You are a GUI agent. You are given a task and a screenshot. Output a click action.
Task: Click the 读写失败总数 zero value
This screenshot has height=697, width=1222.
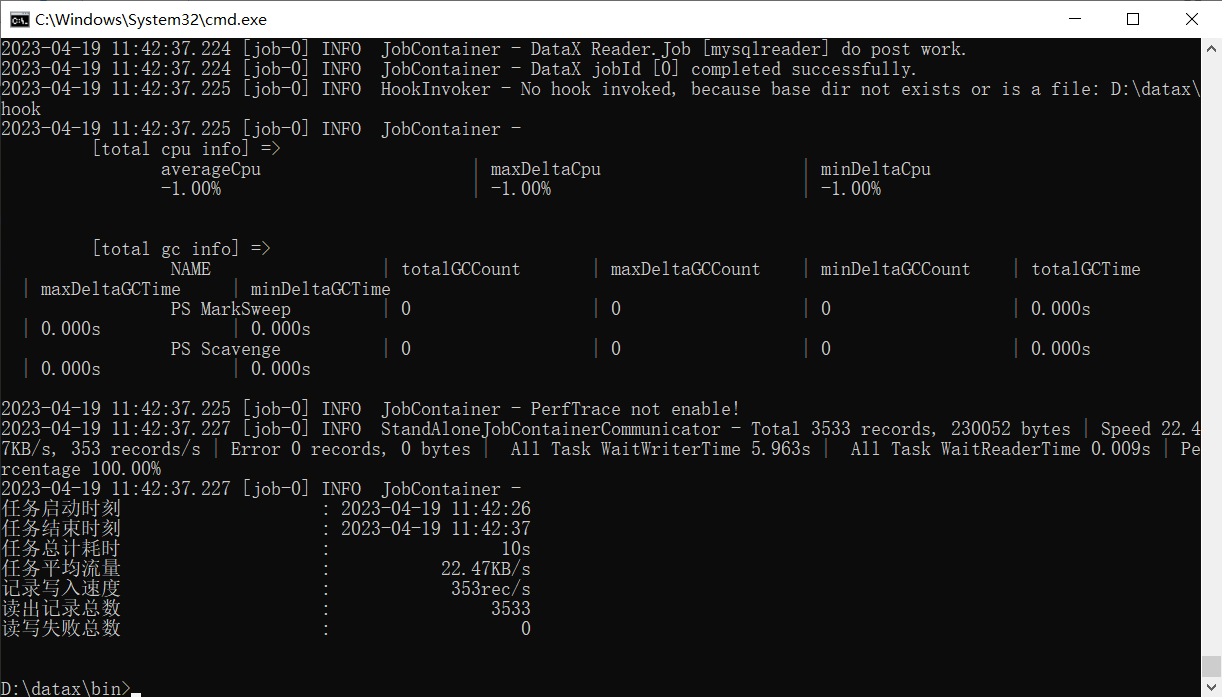[525, 628]
